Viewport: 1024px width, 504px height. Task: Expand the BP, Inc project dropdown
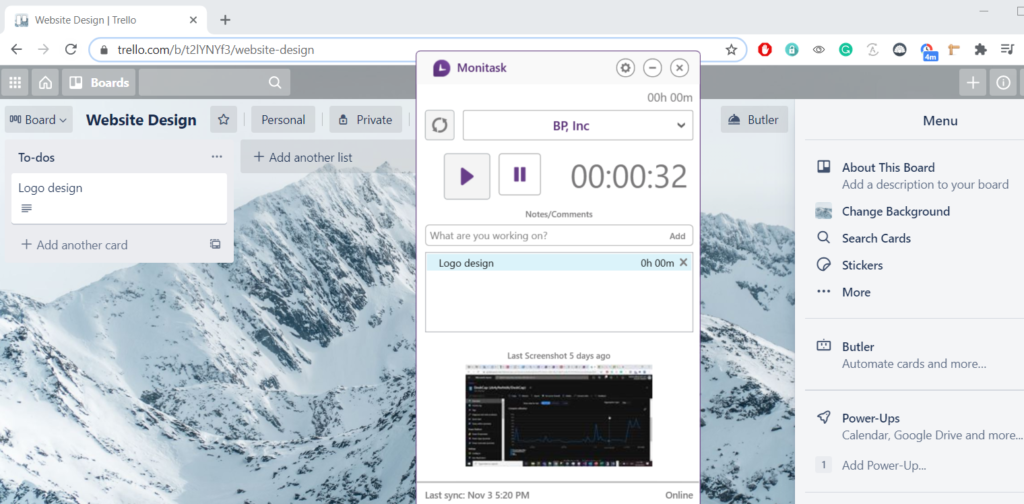[x=578, y=126]
